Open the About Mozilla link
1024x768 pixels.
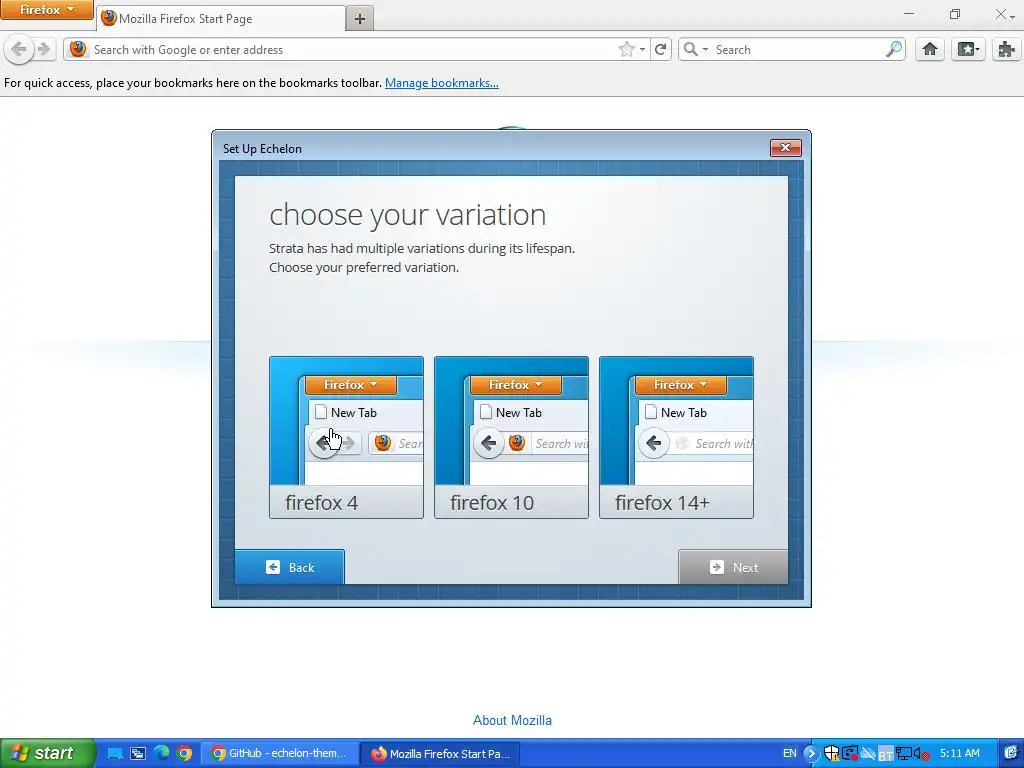512,720
